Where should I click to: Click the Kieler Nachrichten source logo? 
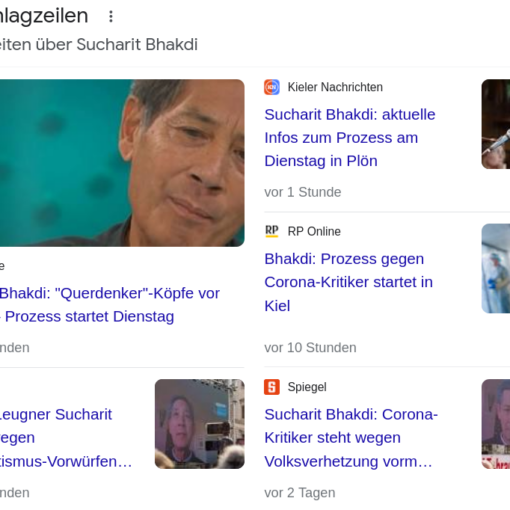point(272,87)
